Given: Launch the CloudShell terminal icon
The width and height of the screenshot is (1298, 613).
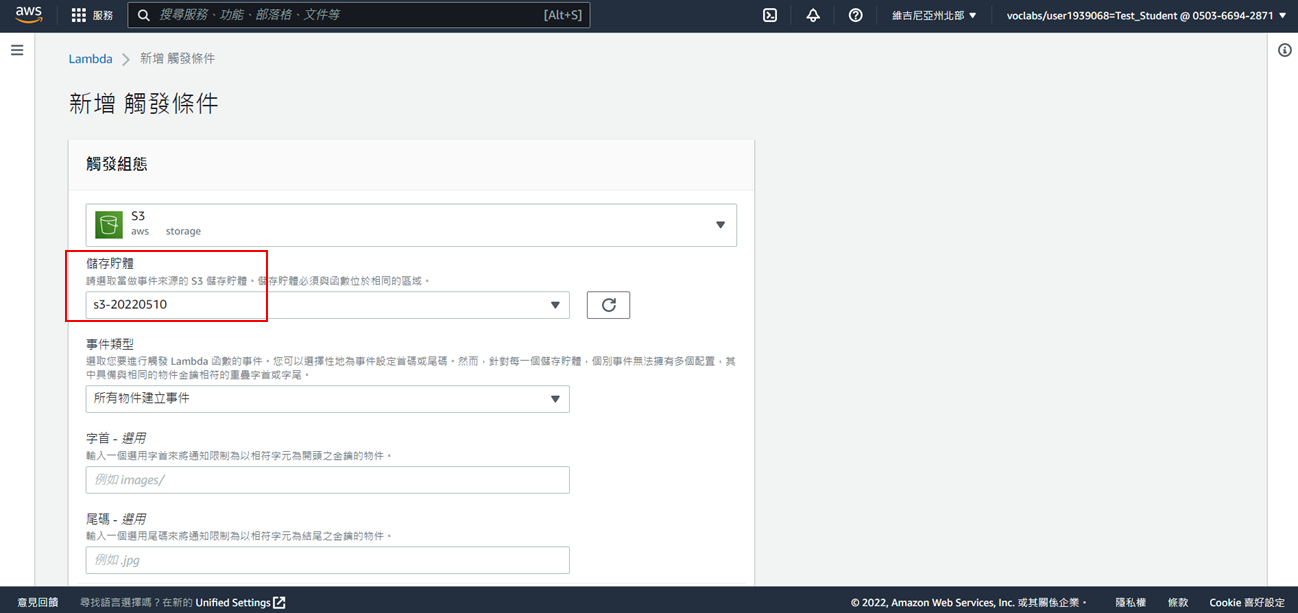Looking at the screenshot, I should point(770,15).
